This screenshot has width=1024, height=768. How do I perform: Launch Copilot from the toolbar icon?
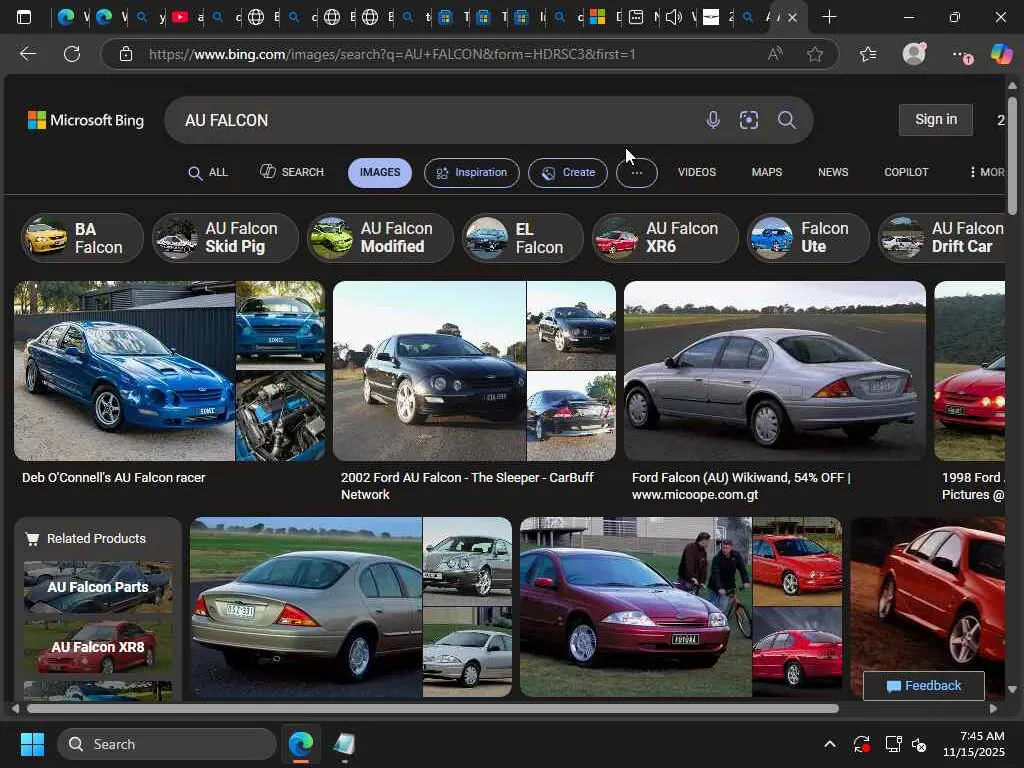(x=1002, y=54)
